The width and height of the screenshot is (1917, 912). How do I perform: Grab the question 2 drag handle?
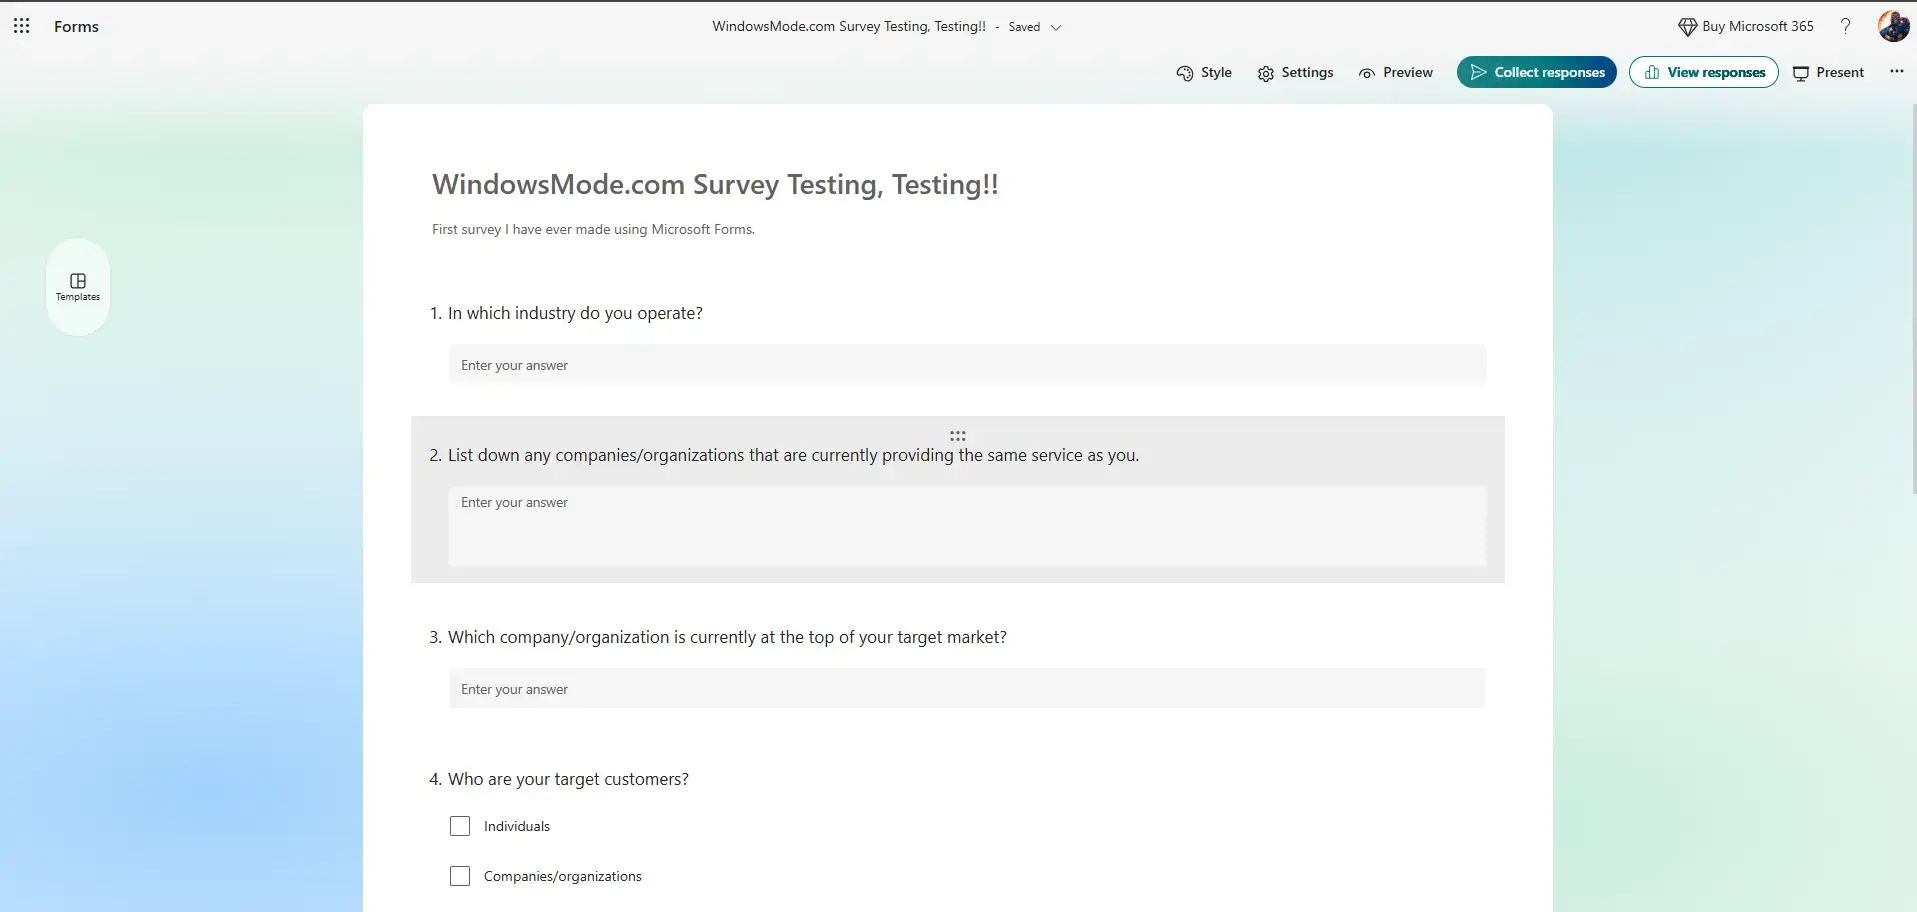(957, 436)
